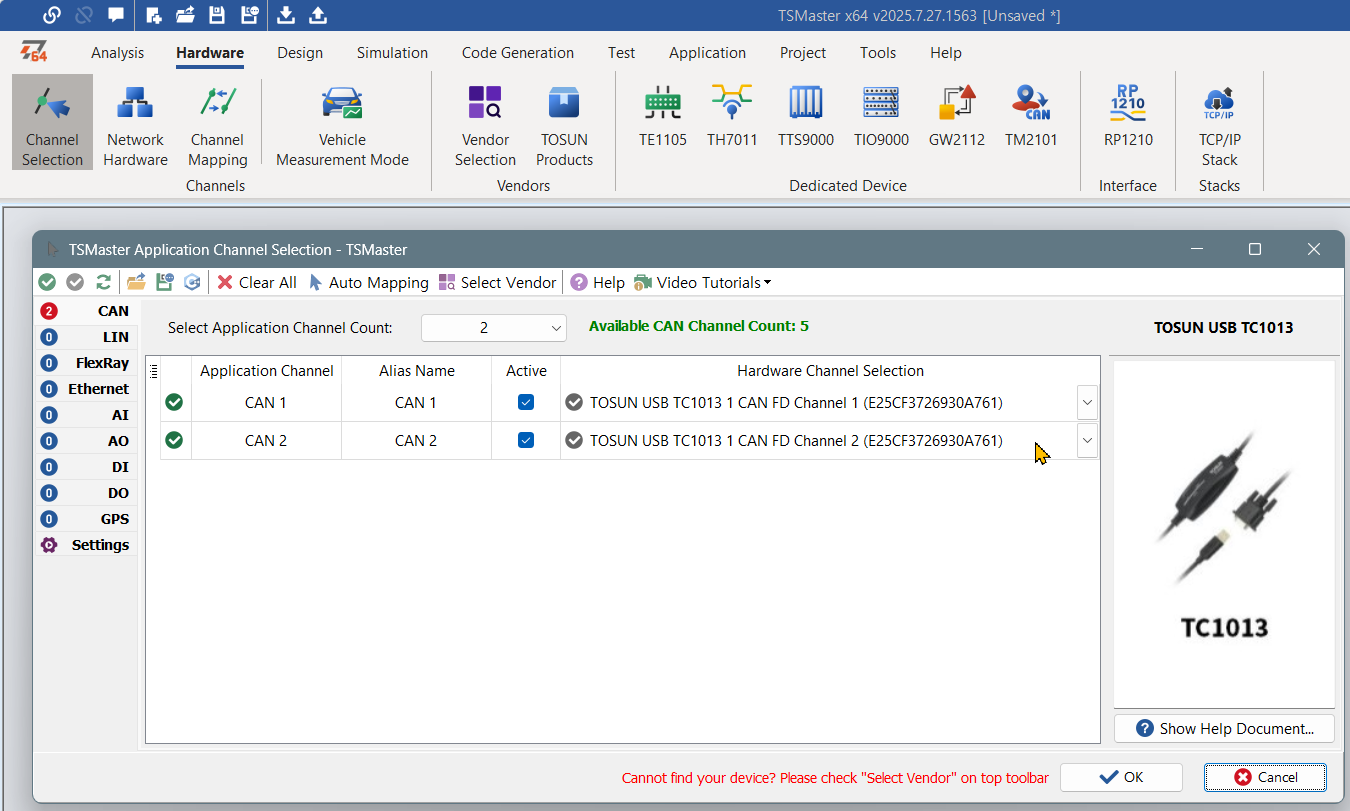The width and height of the screenshot is (1350, 811).
Task: Select the Ethernet category
Action: [86, 389]
